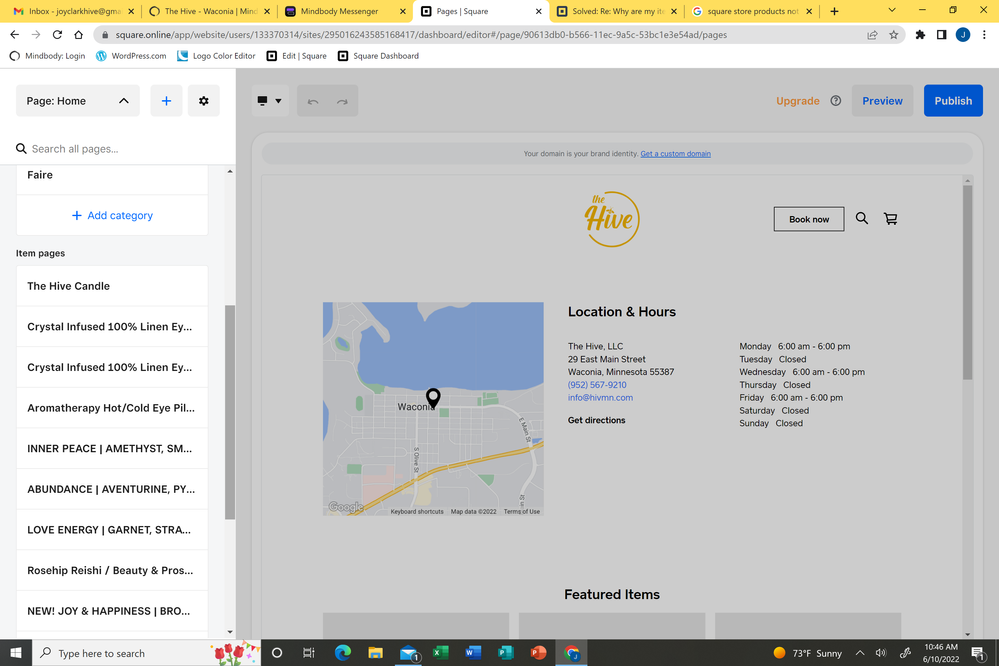Image resolution: width=999 pixels, height=666 pixels.
Task: Click the undo arrow in the editor toolbar
Action: [x=313, y=101]
